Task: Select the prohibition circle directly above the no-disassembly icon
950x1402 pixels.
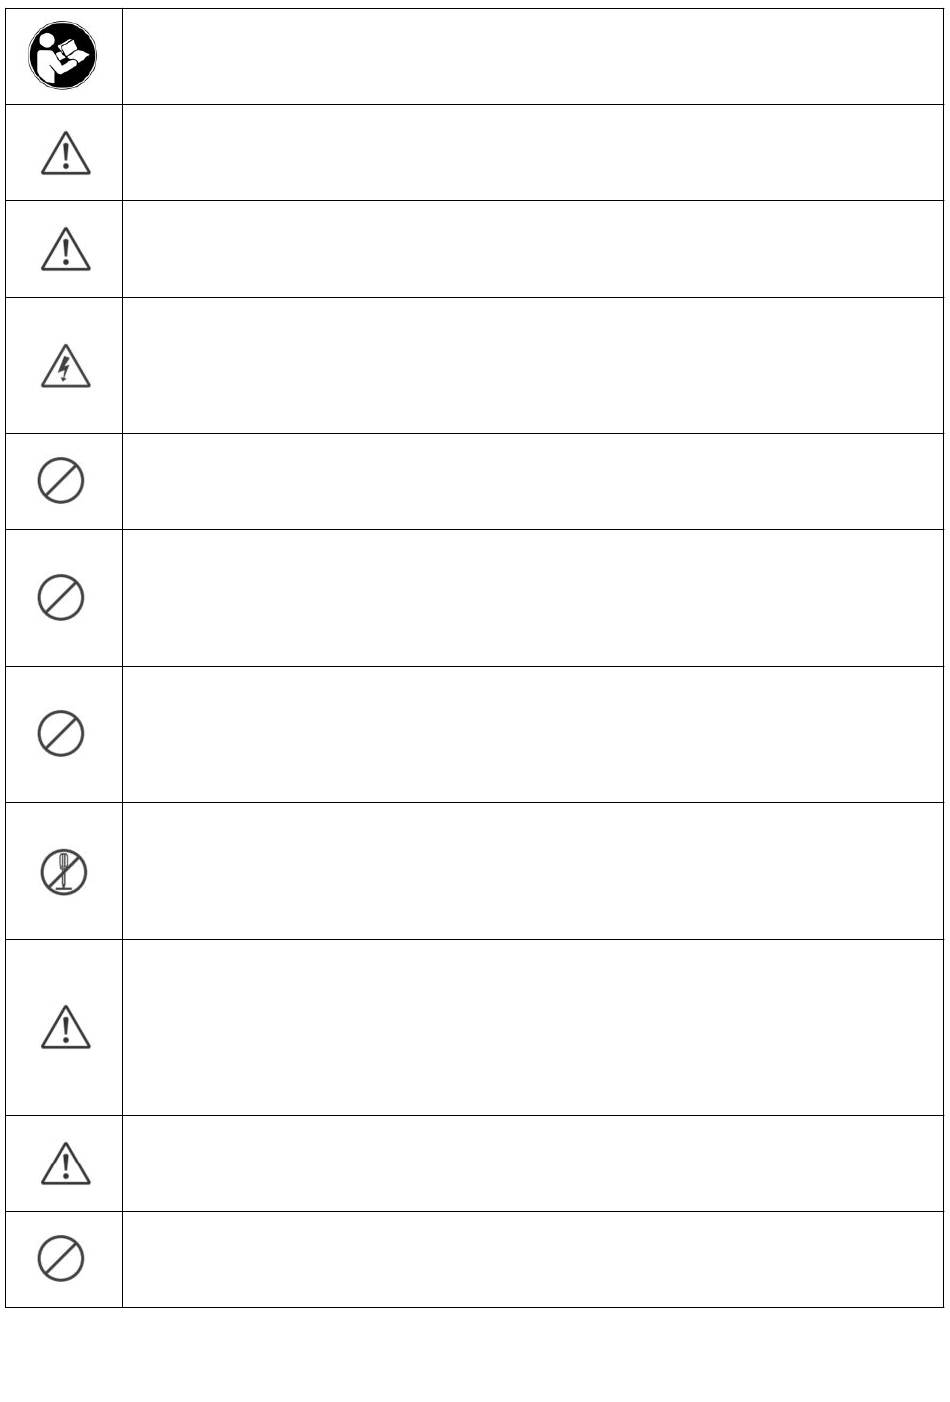Action: pyautogui.click(x=61, y=734)
